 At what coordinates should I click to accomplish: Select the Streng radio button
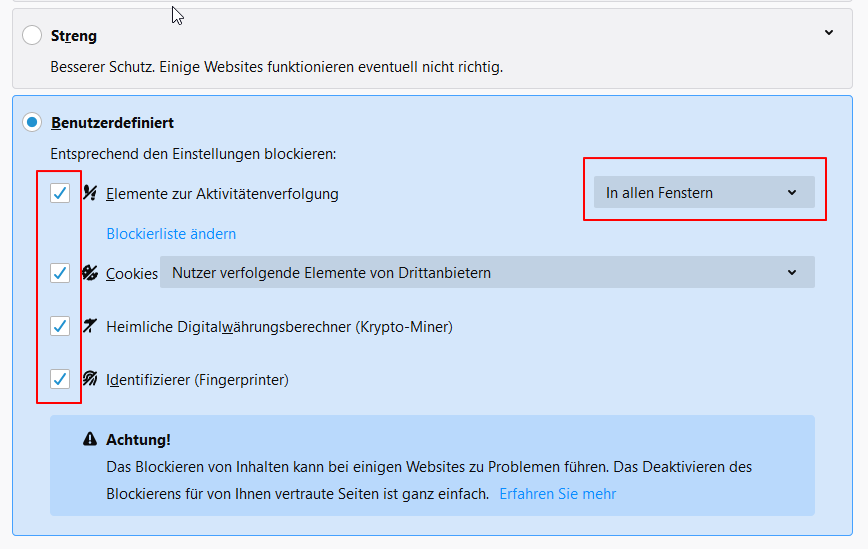32,36
